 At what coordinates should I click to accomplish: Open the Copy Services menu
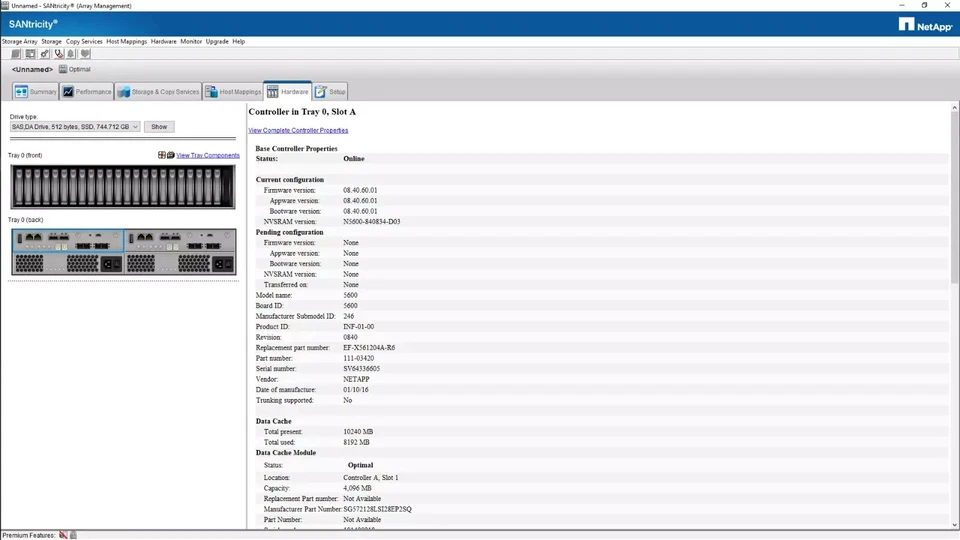coord(84,42)
